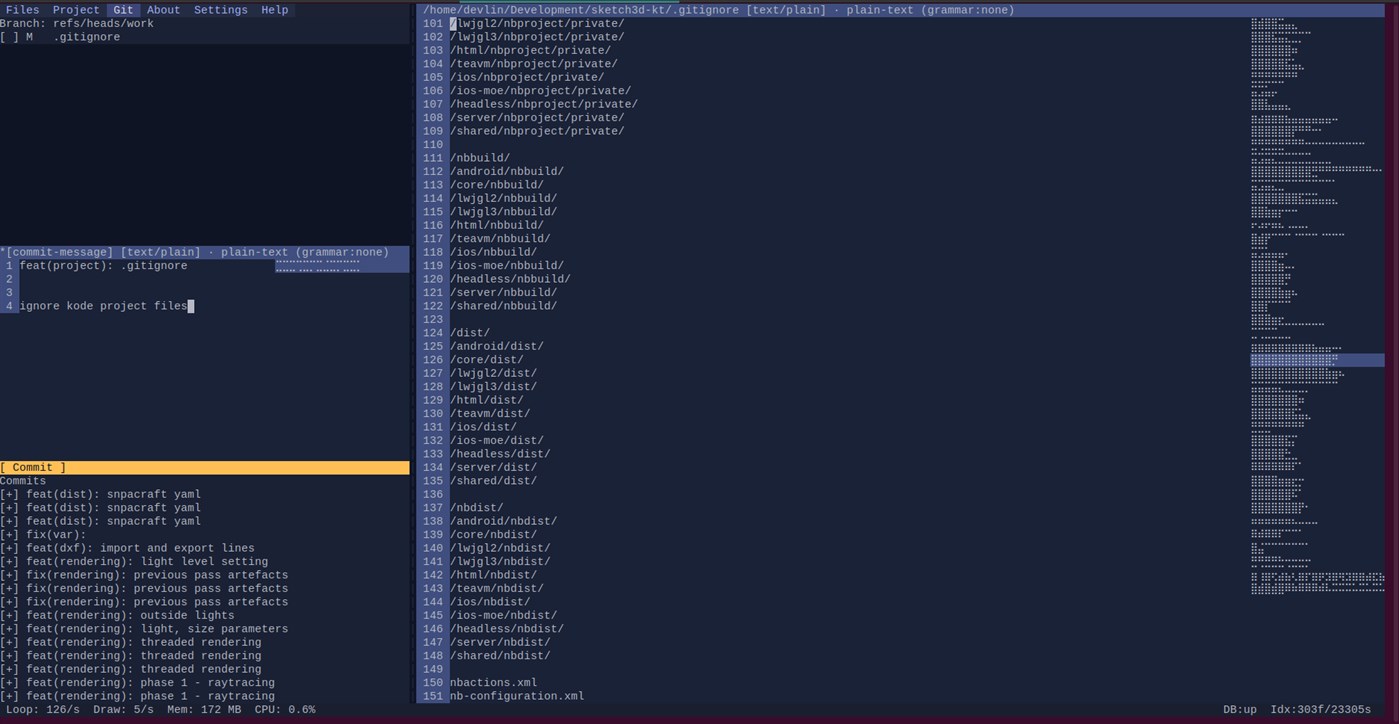Click the "Branch: refs/heads/work" label
The height and width of the screenshot is (724, 1399).
coord(77,24)
